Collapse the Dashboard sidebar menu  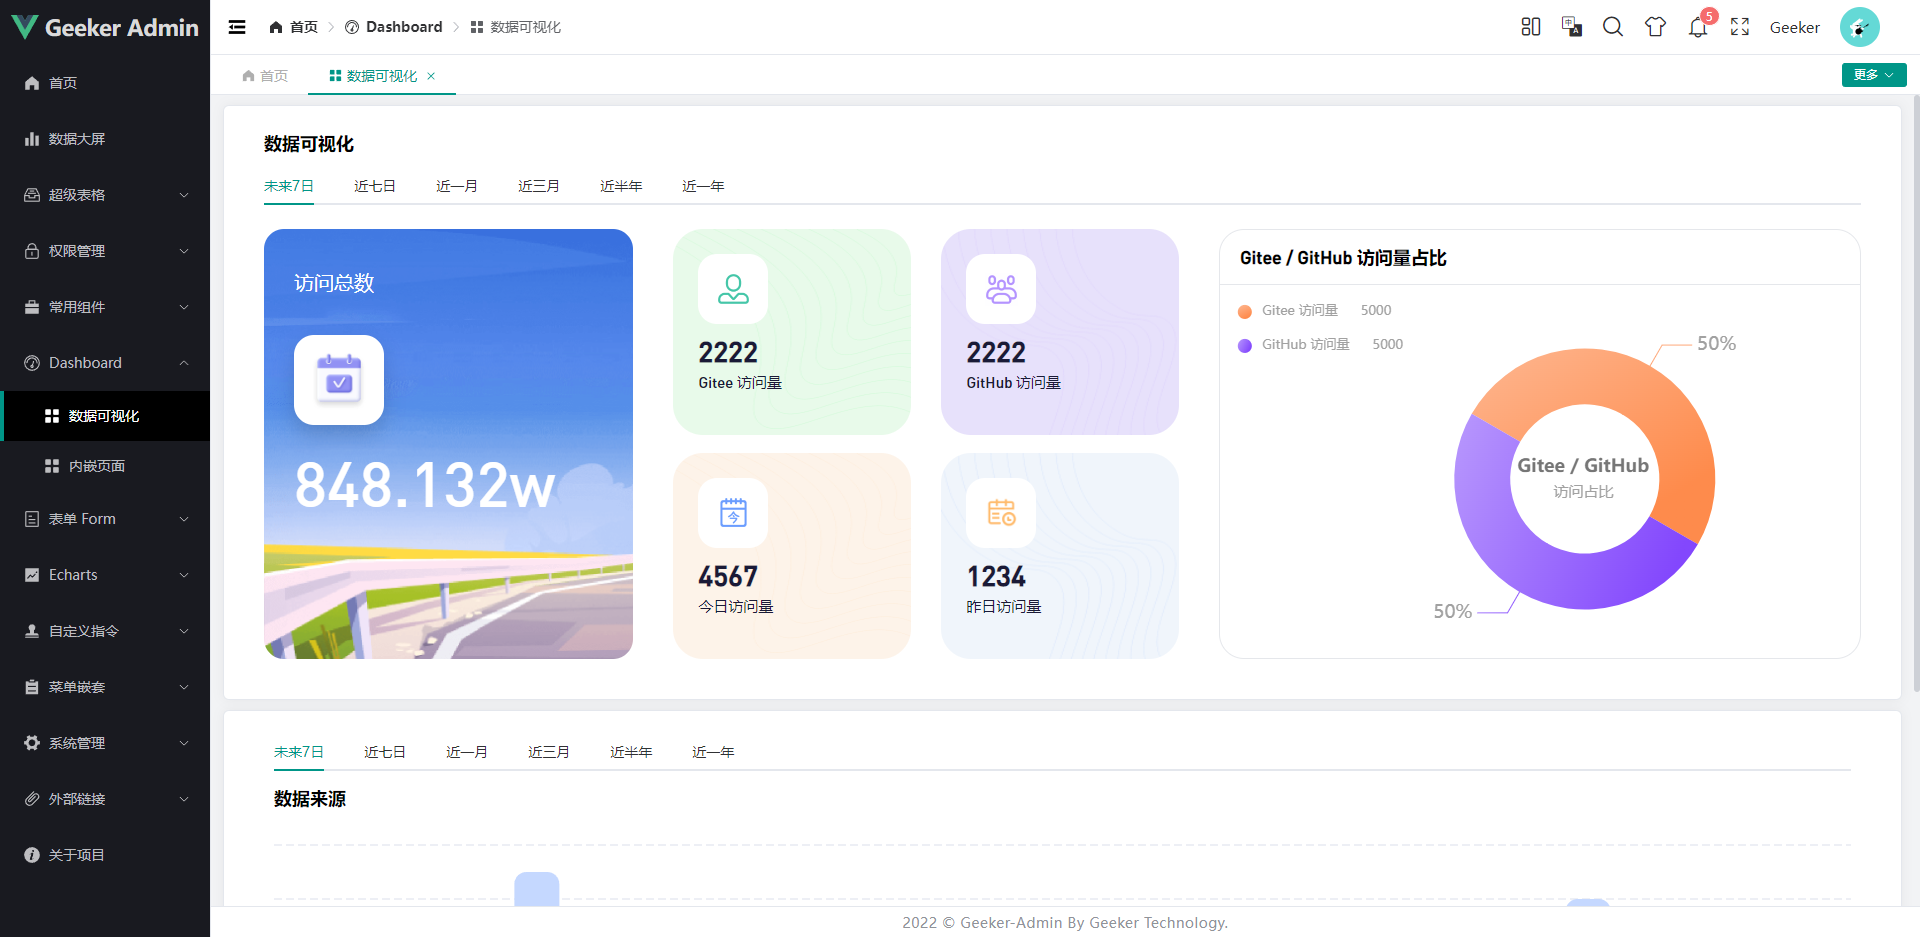105,363
